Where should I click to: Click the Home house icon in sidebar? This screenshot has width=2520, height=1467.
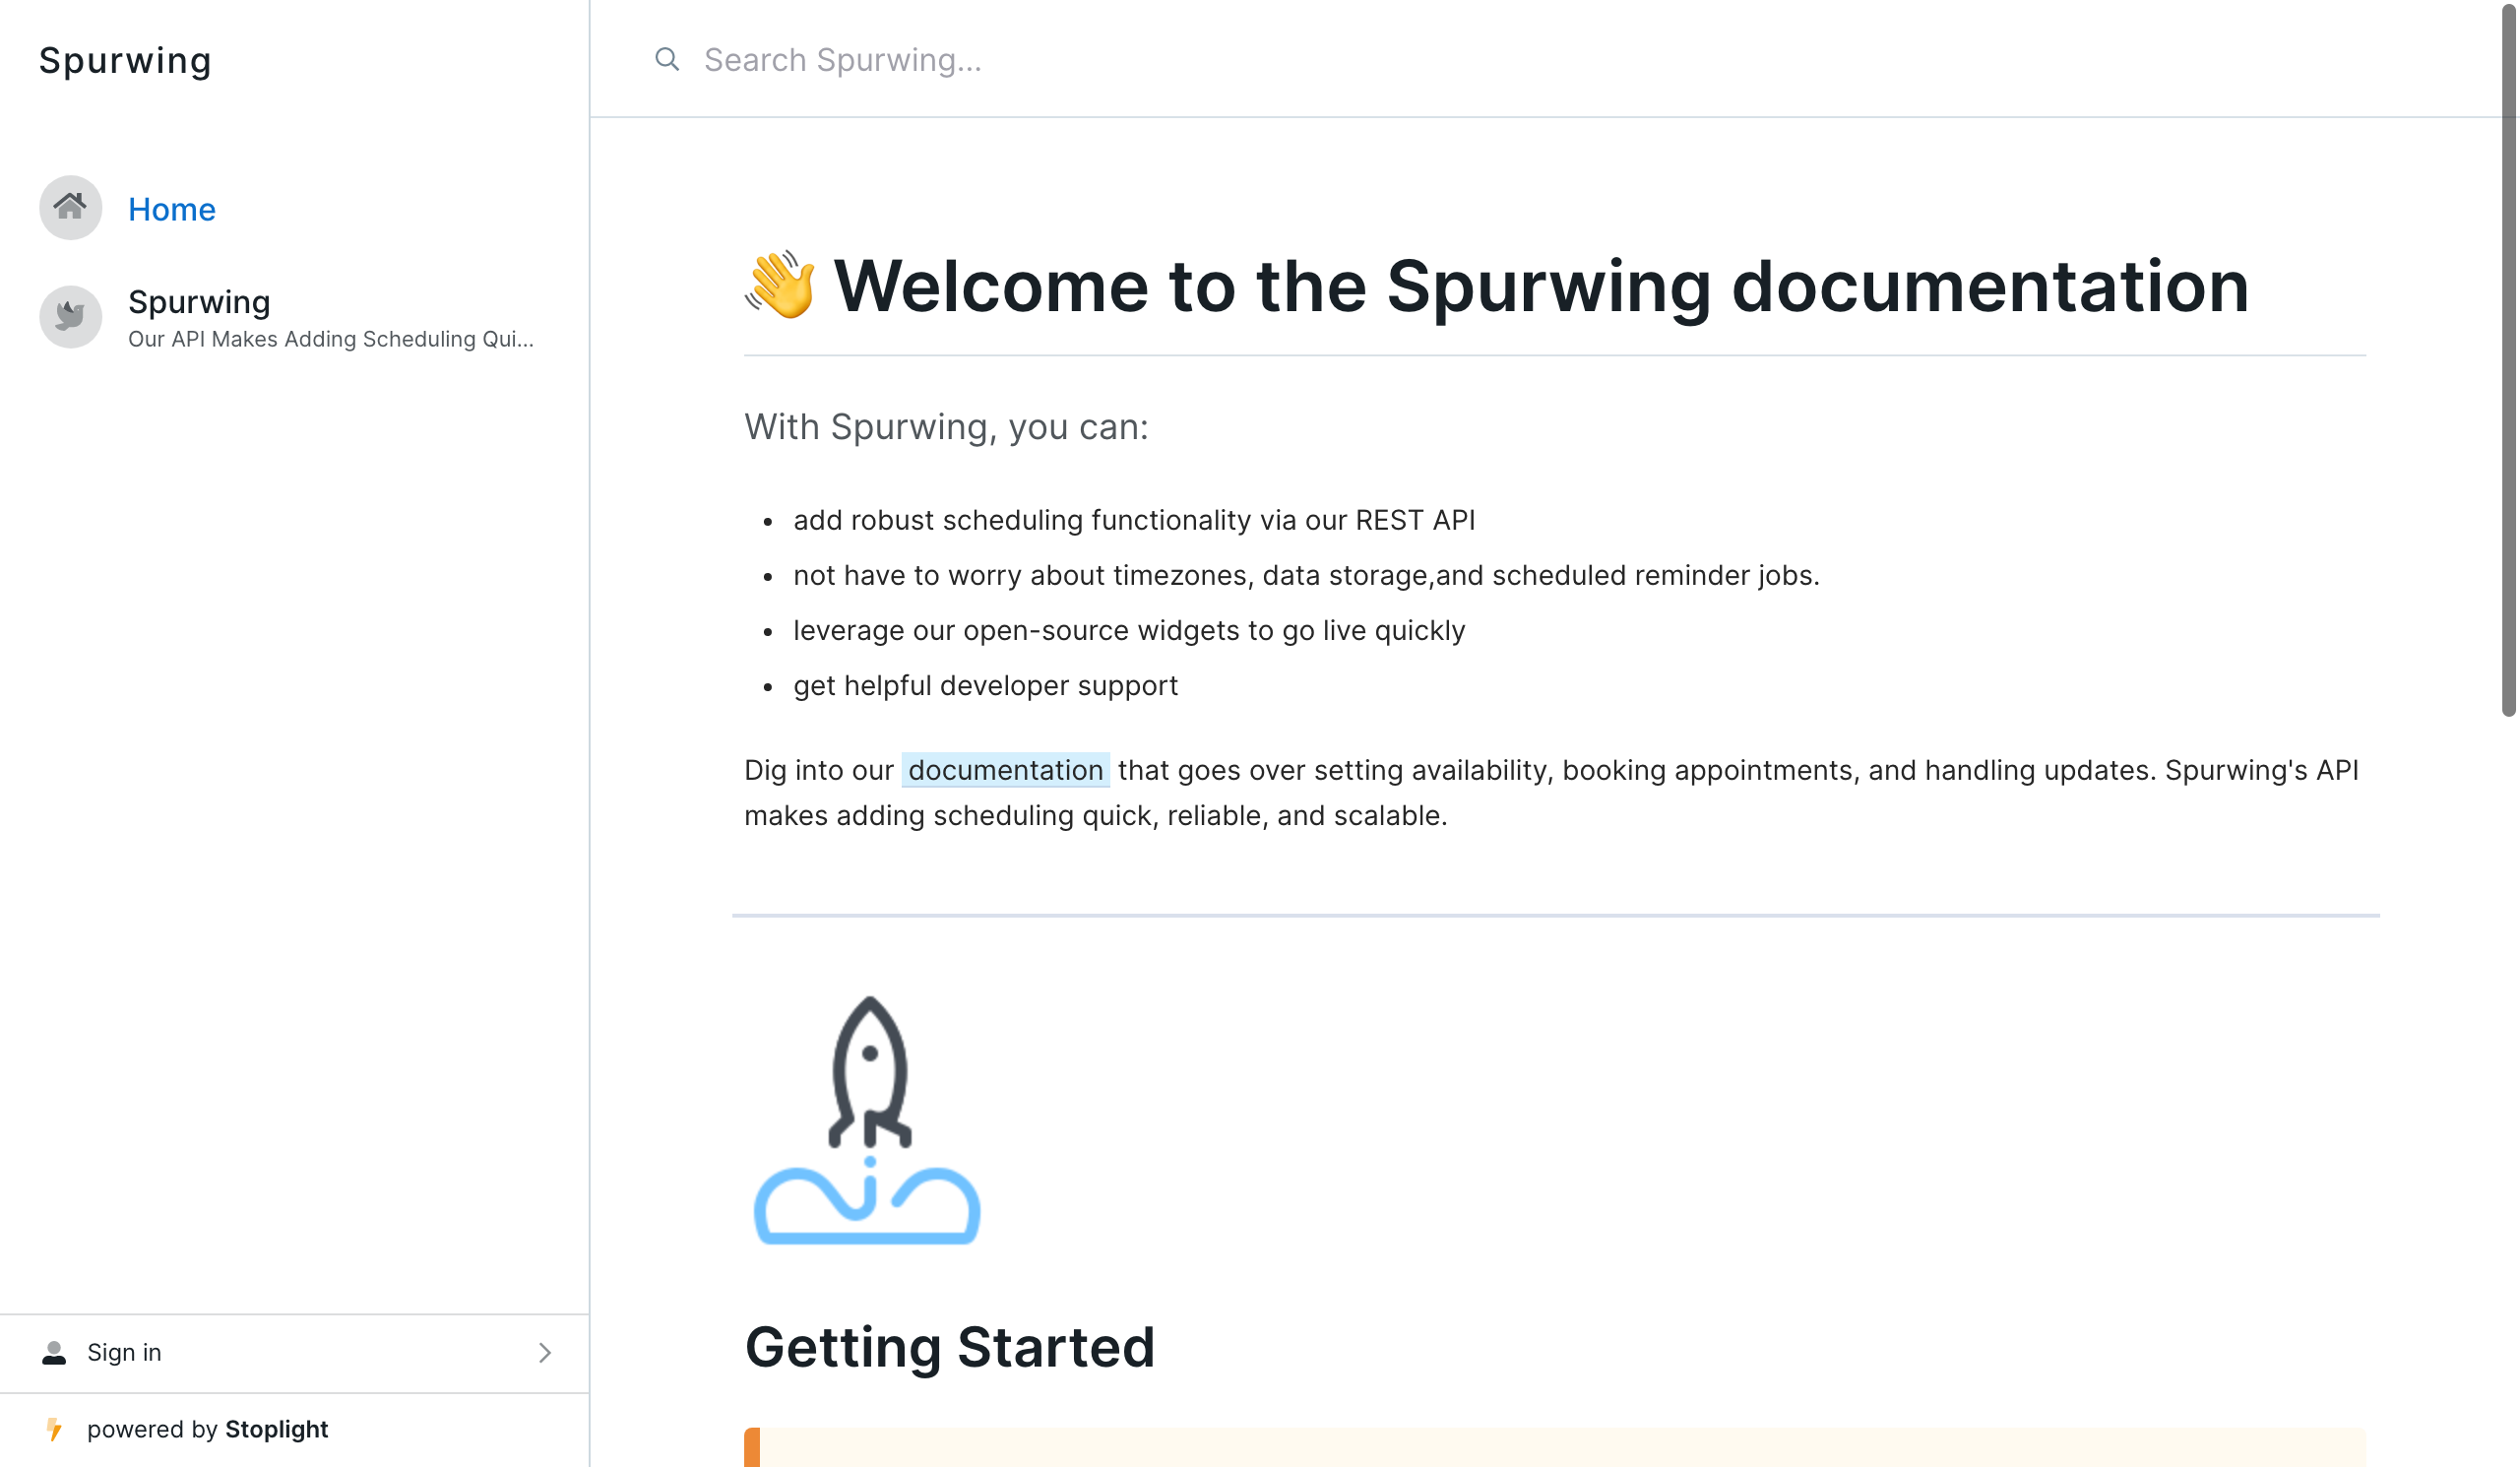click(70, 208)
